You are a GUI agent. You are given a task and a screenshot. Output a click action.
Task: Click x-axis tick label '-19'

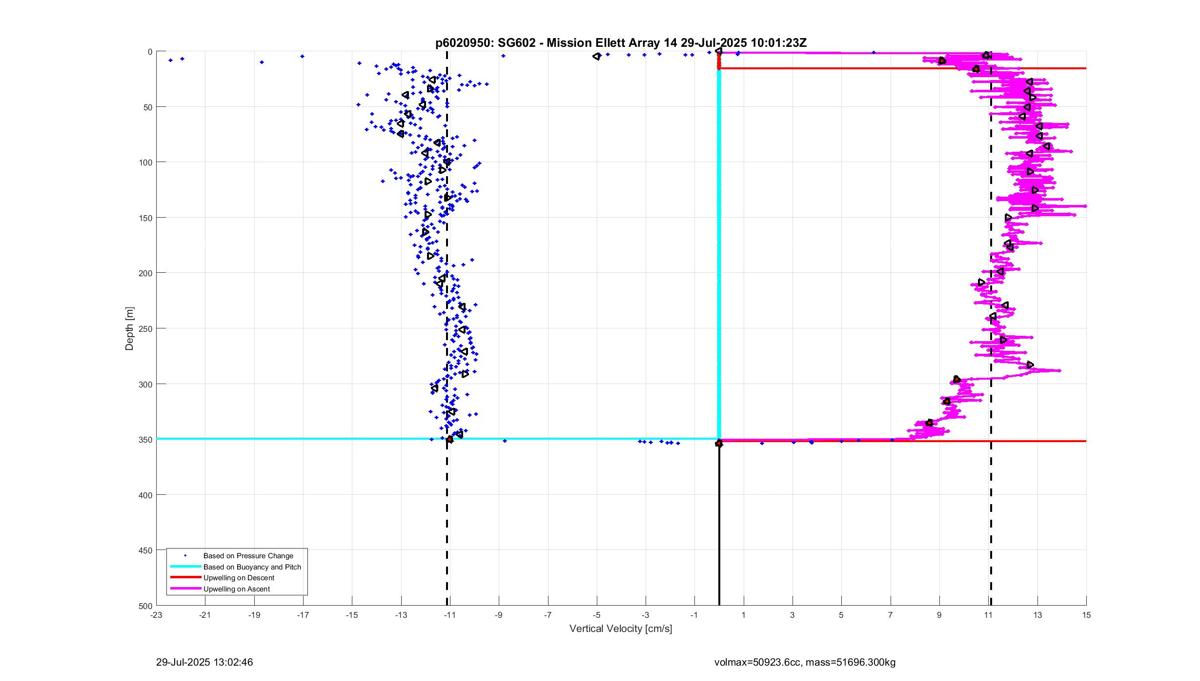(254, 615)
